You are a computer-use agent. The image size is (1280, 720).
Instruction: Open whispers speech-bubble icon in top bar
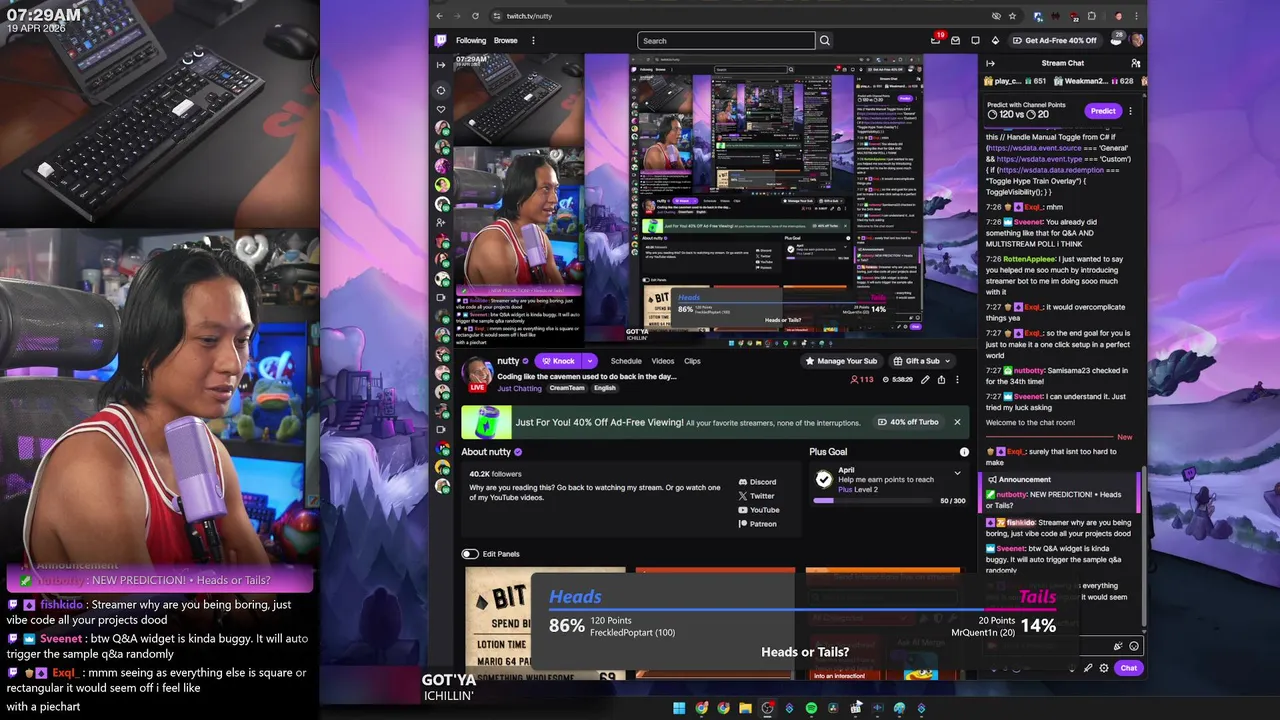tap(975, 41)
